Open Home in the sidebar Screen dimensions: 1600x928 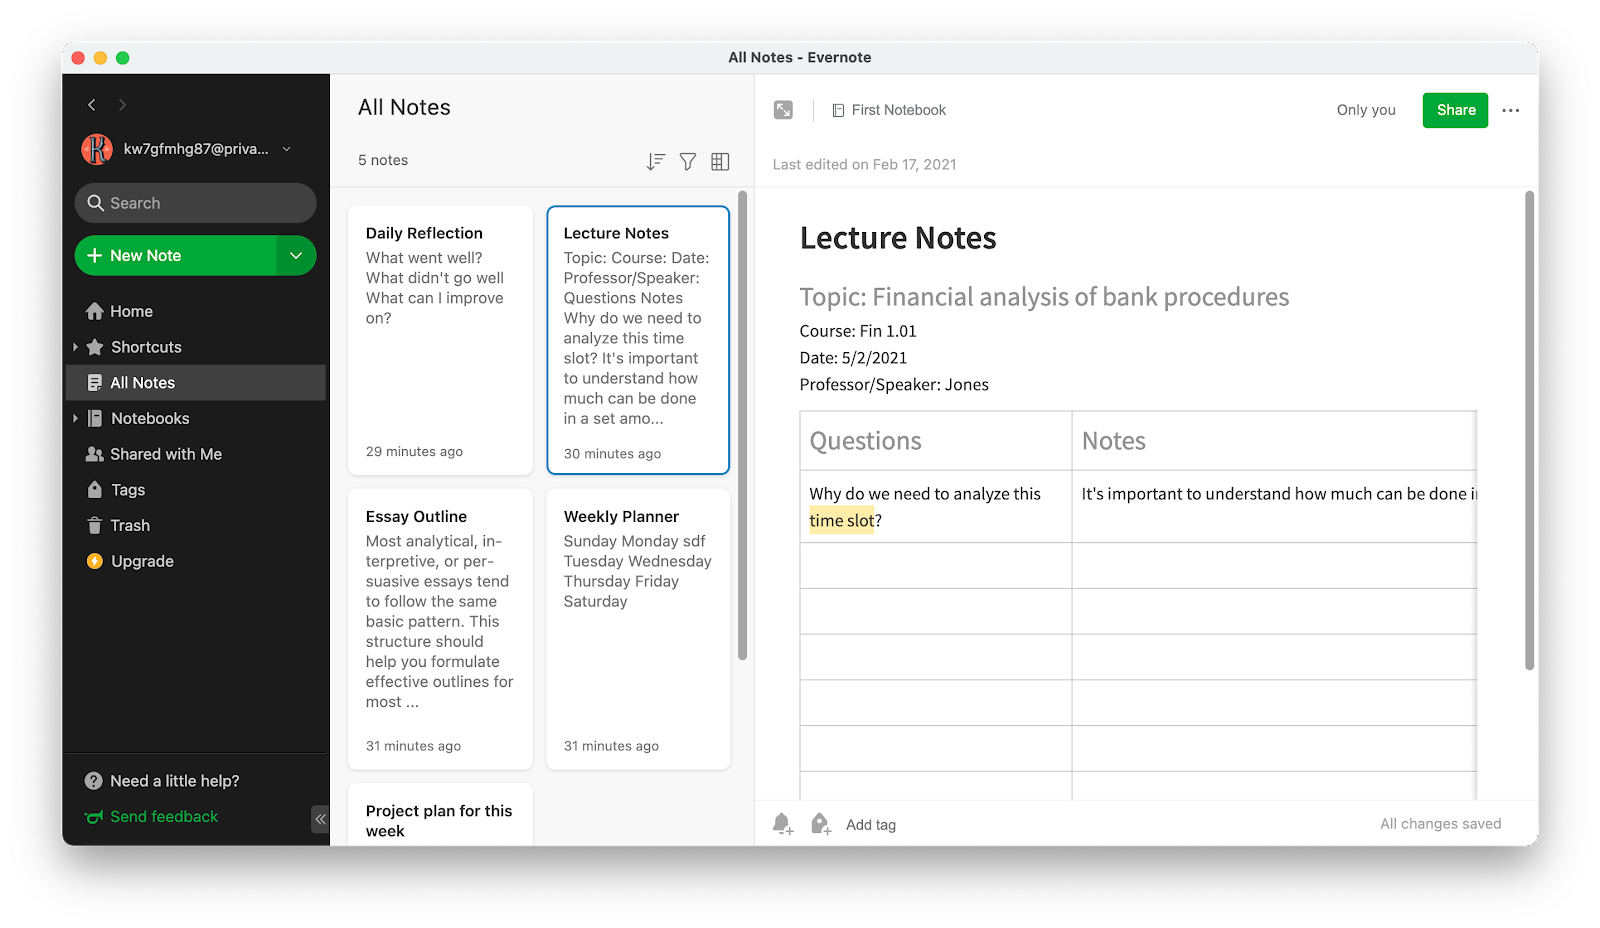coord(196,311)
